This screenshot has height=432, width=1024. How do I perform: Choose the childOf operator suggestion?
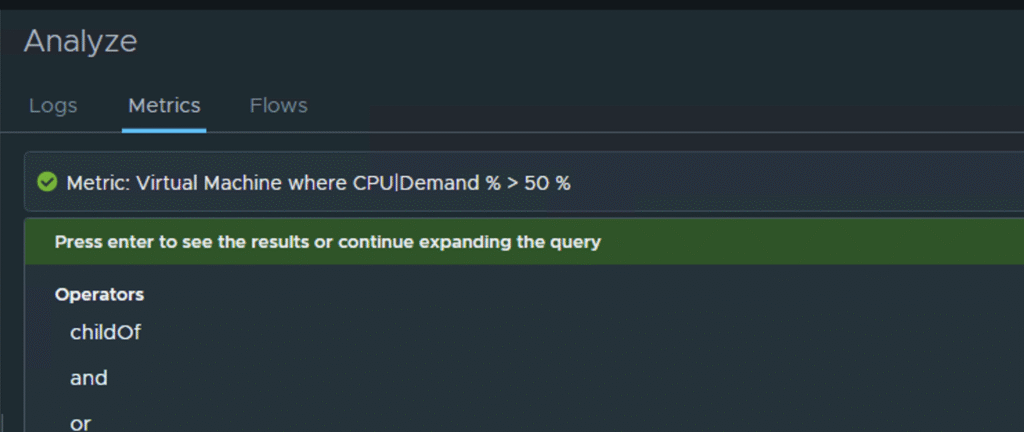(x=105, y=333)
